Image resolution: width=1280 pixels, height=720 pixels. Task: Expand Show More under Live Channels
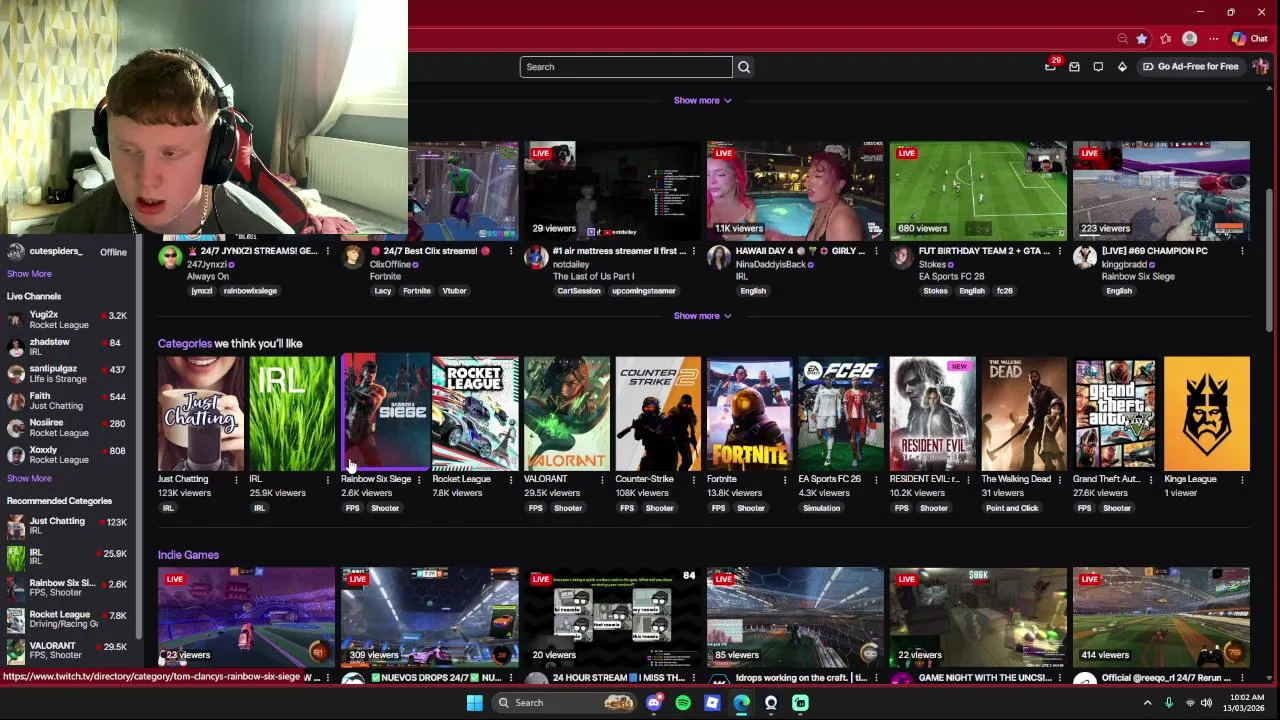(29, 478)
